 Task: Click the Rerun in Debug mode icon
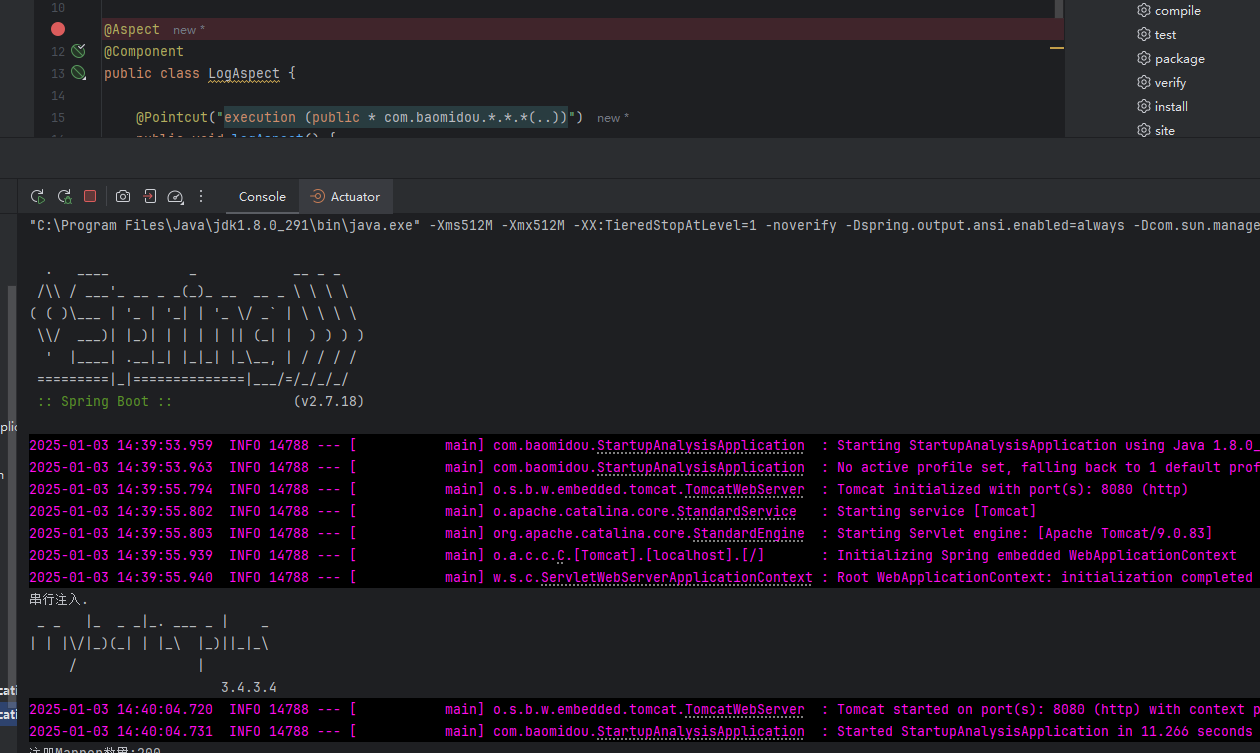(64, 197)
